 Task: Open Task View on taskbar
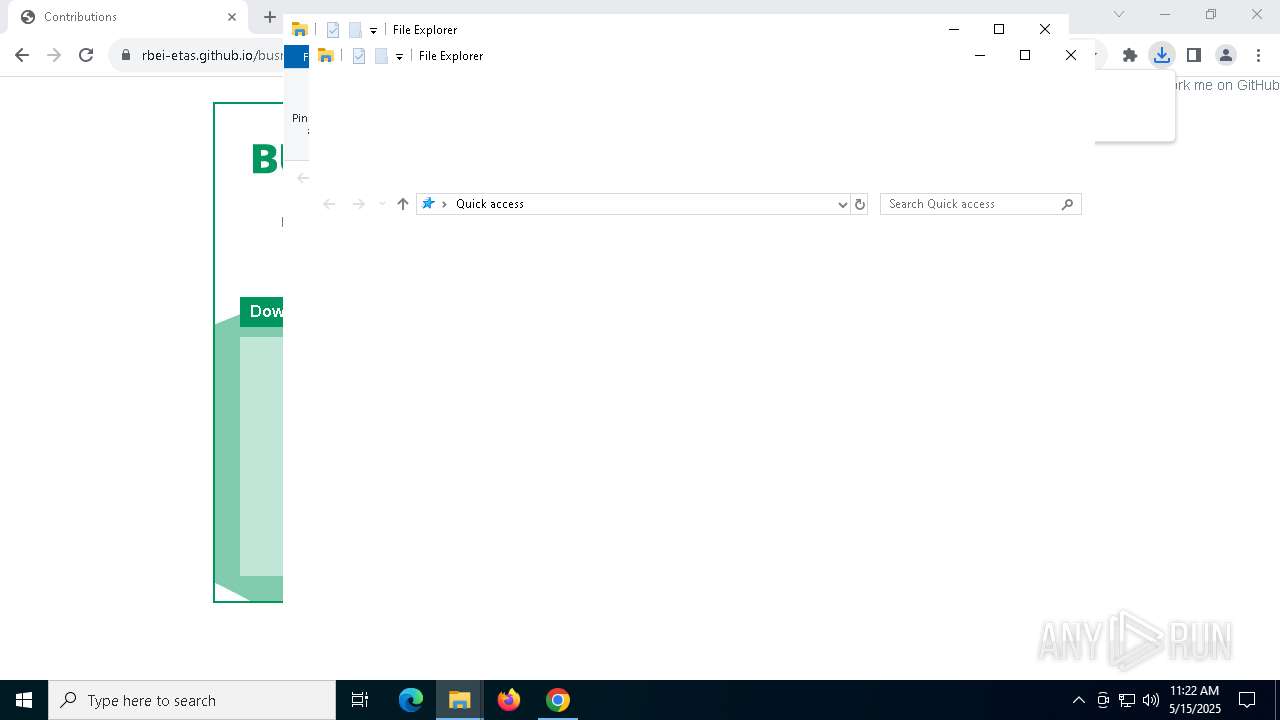click(360, 700)
